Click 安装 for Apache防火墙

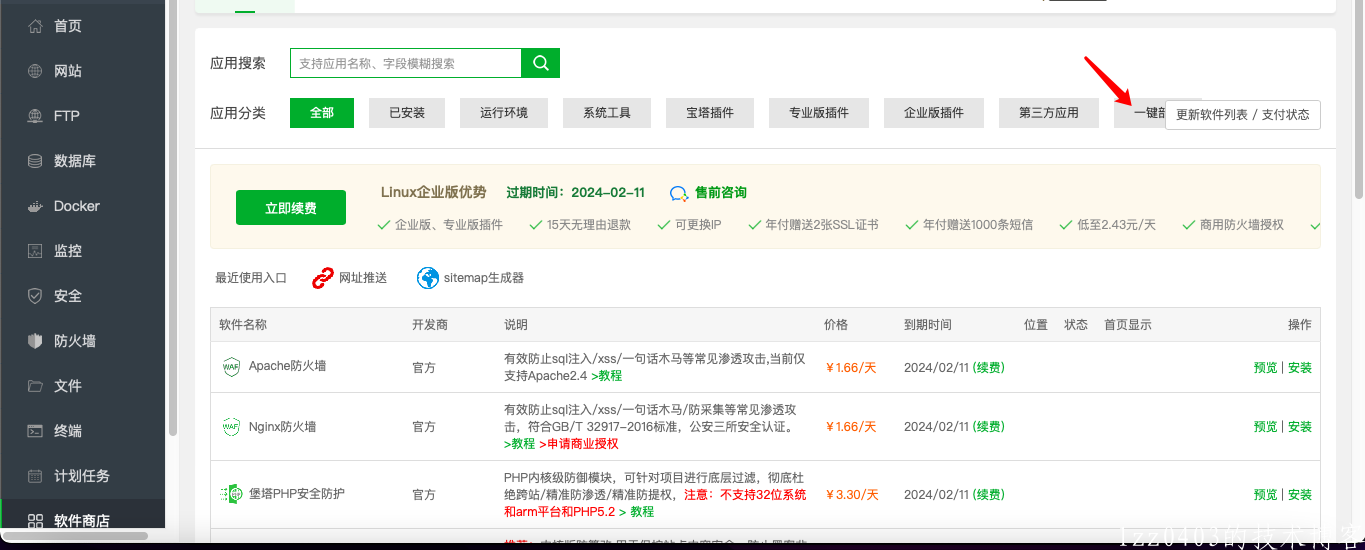[x=1300, y=367]
